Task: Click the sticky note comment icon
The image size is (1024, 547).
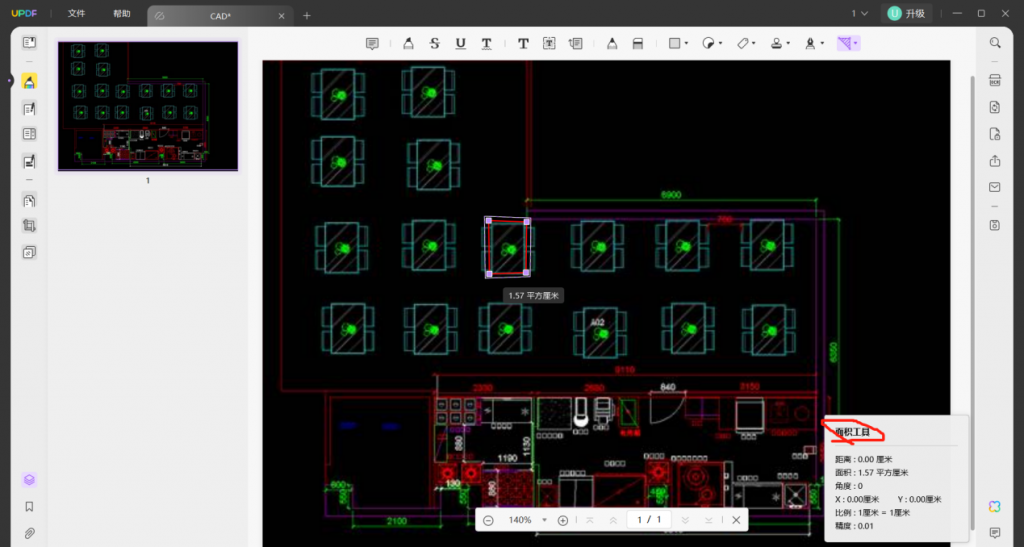Action: click(x=372, y=44)
